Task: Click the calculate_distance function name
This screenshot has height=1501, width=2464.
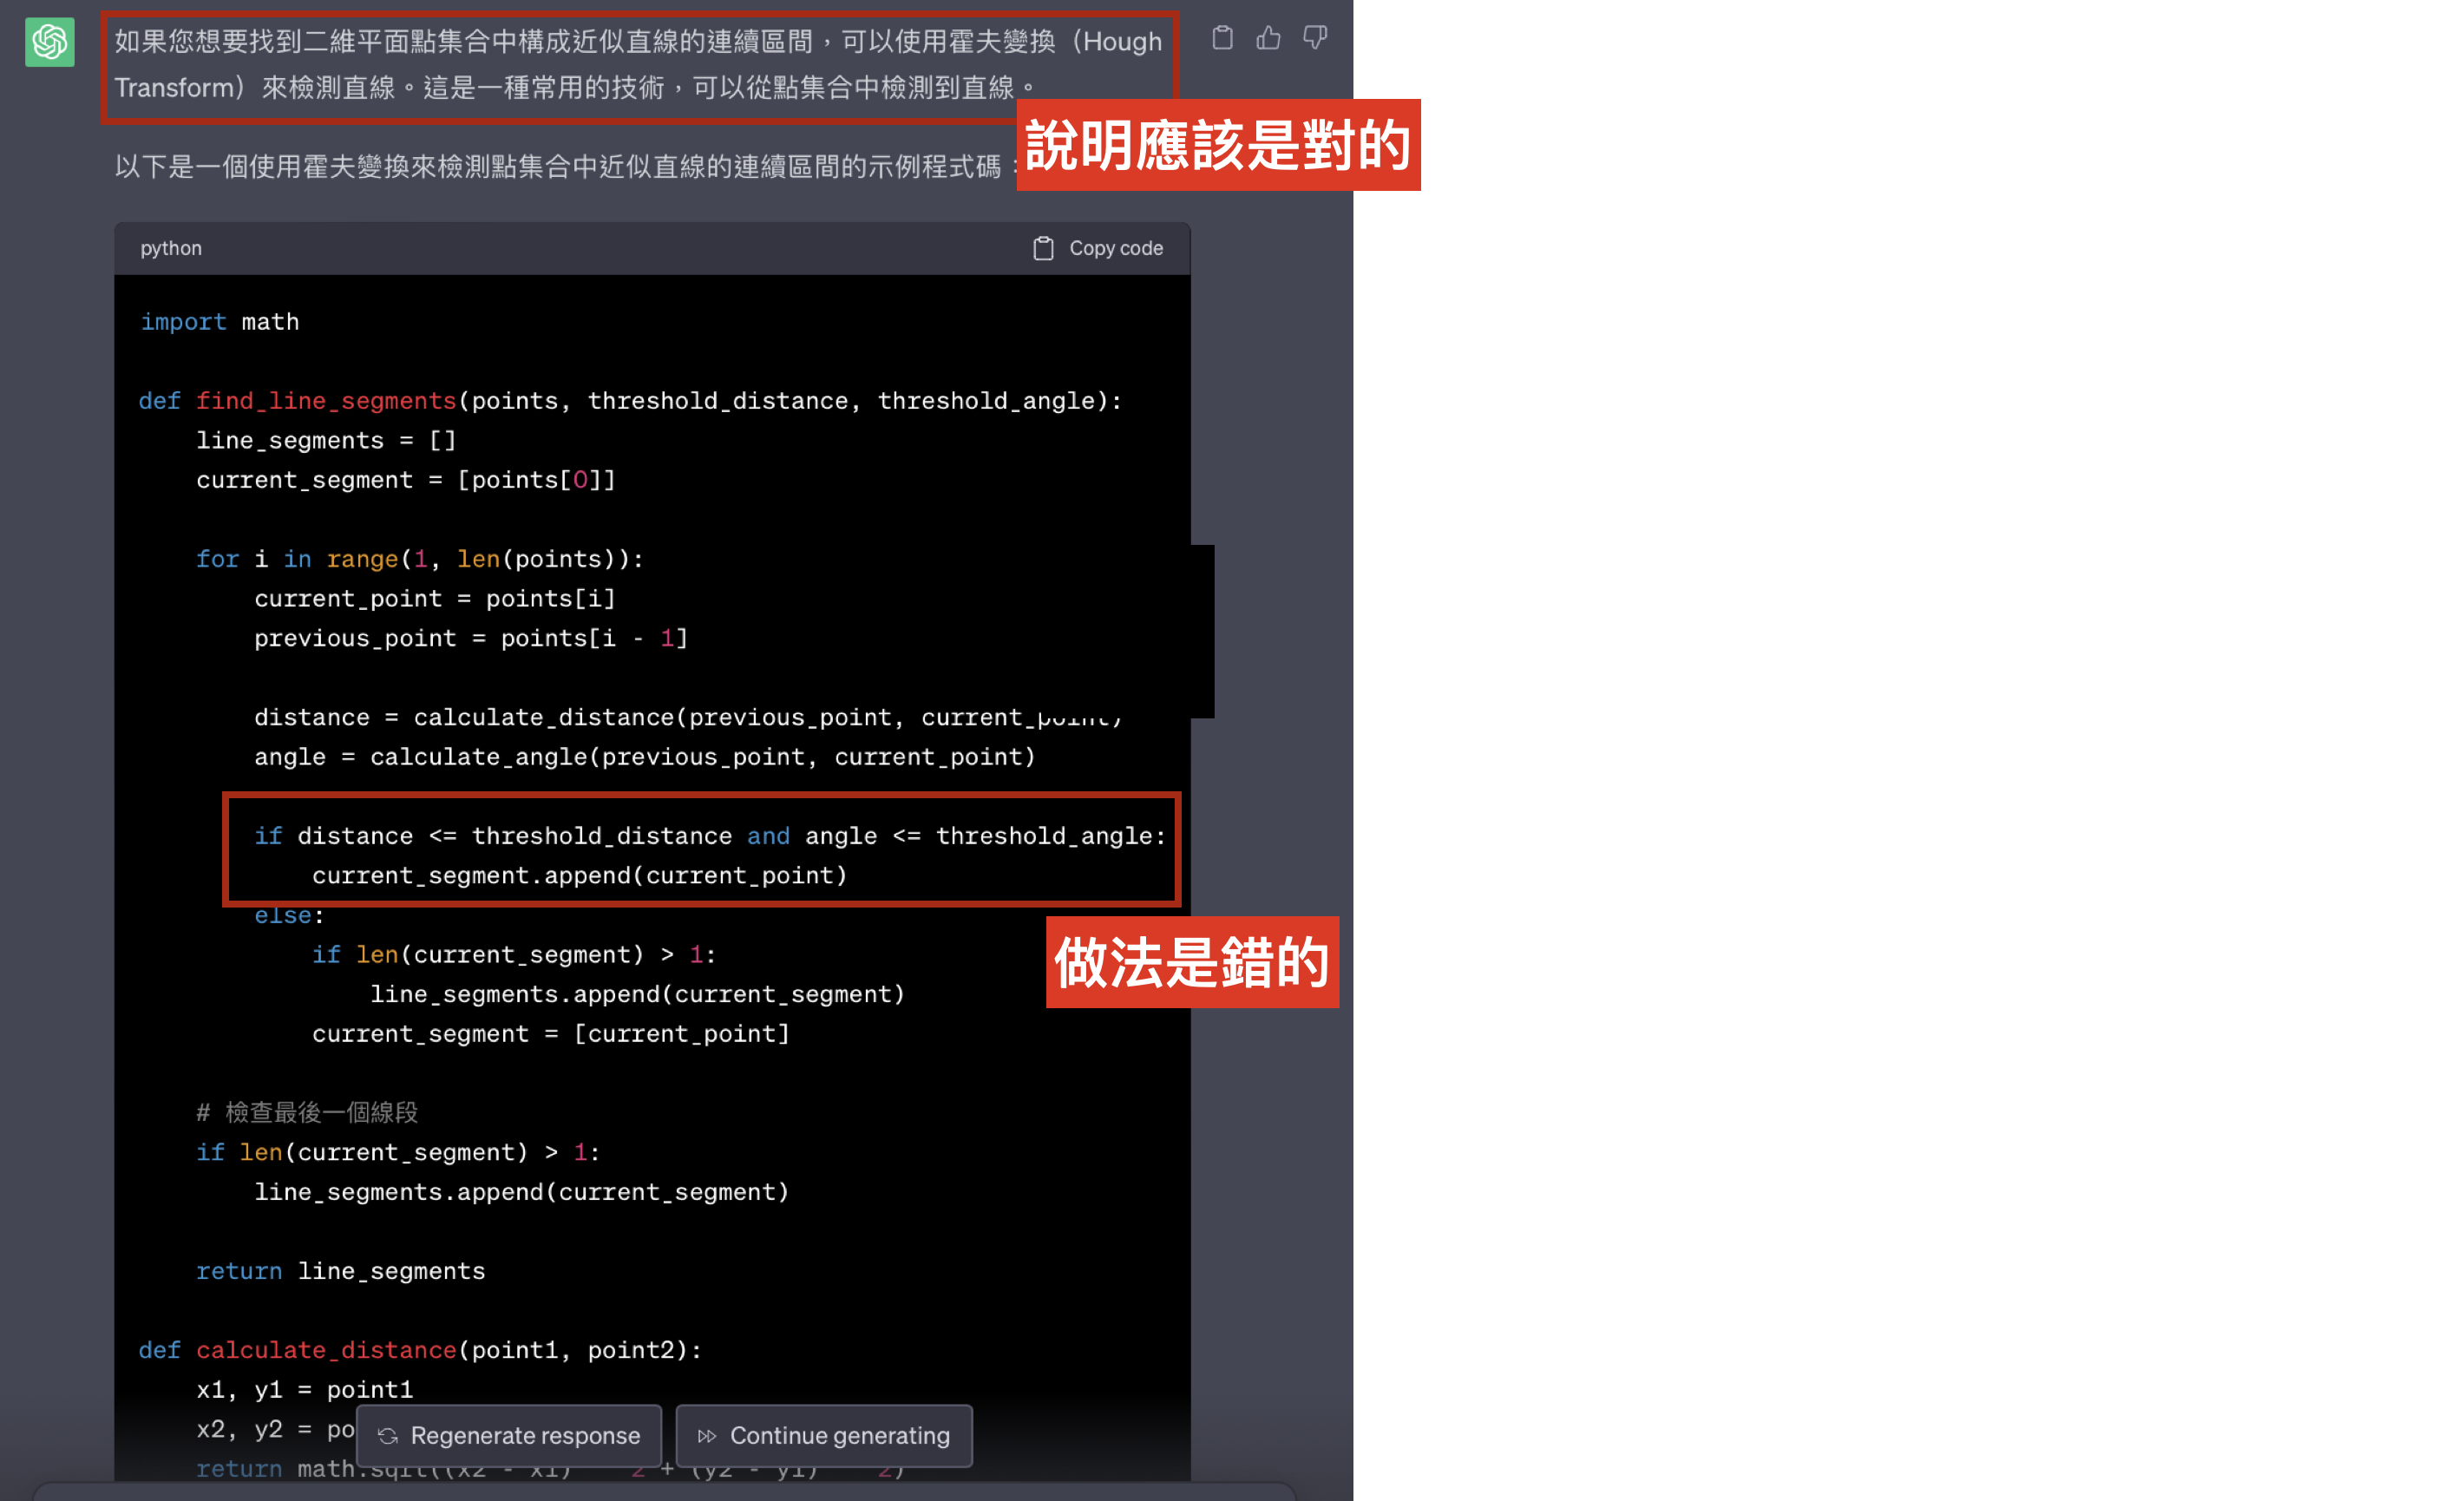Action: (326, 1350)
